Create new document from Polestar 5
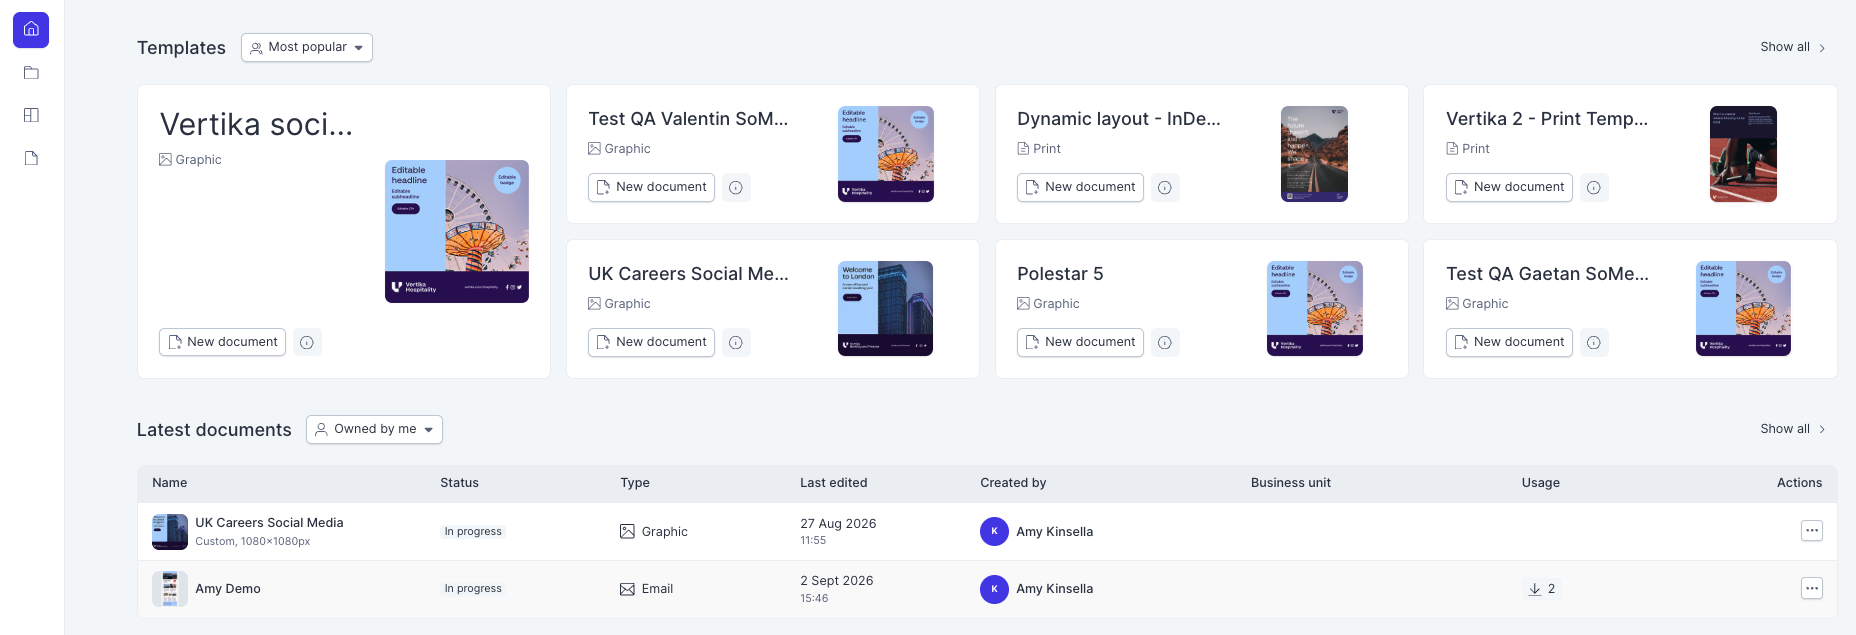 [x=1080, y=342]
